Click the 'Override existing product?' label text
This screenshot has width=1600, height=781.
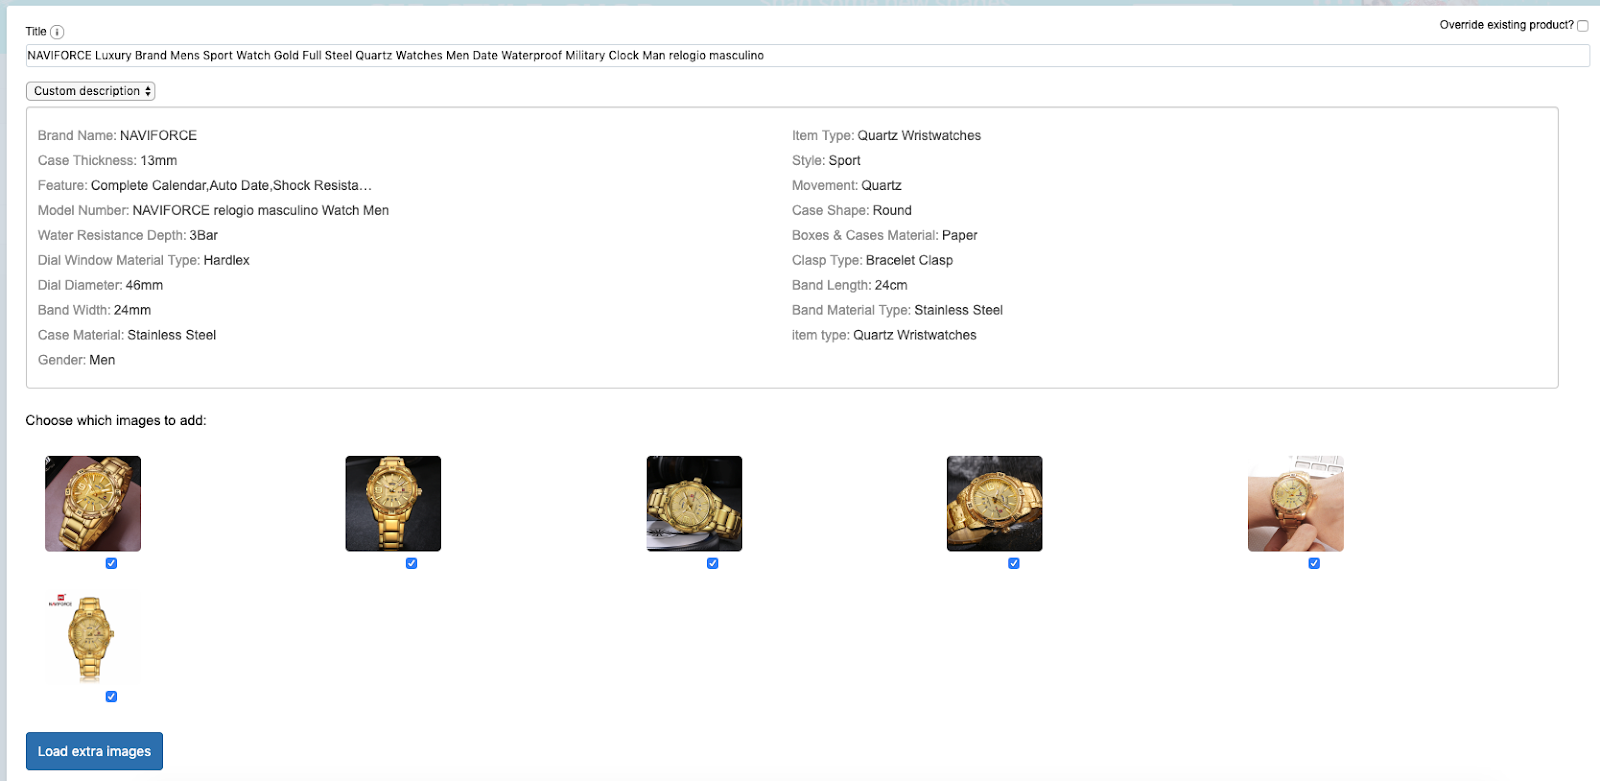point(1506,25)
